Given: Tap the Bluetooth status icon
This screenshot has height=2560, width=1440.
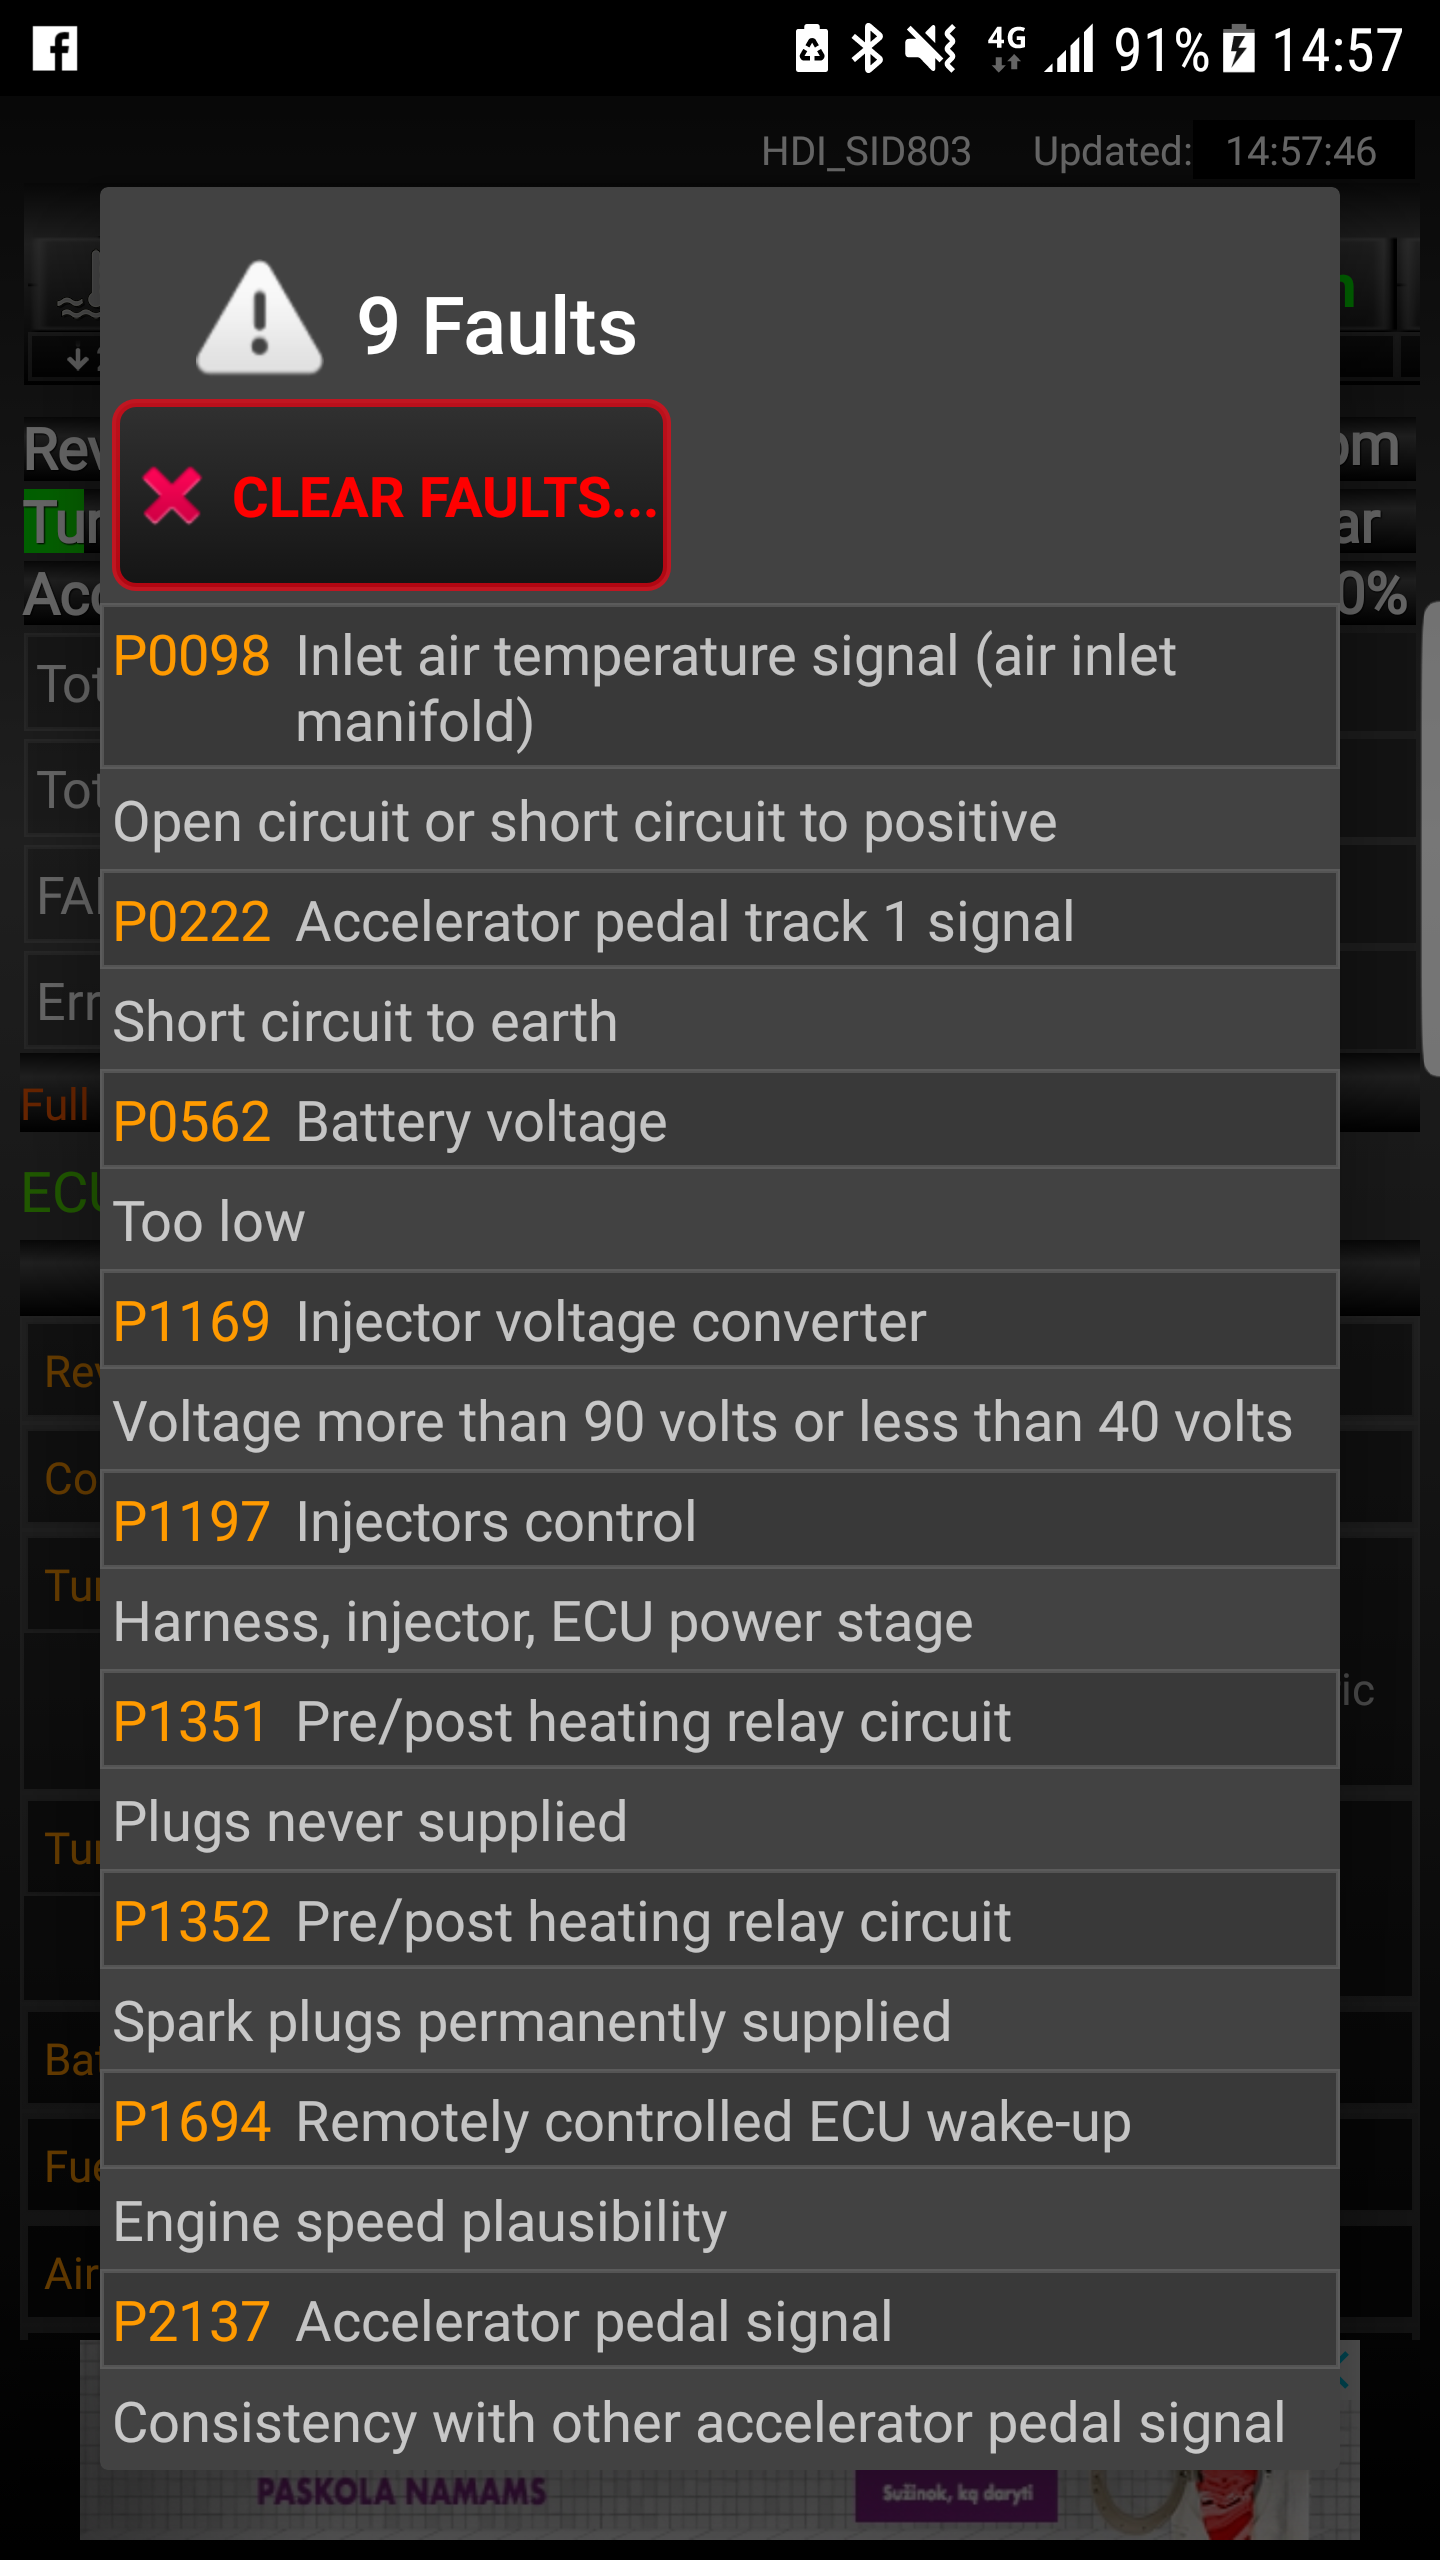Looking at the screenshot, I should pos(867,49).
